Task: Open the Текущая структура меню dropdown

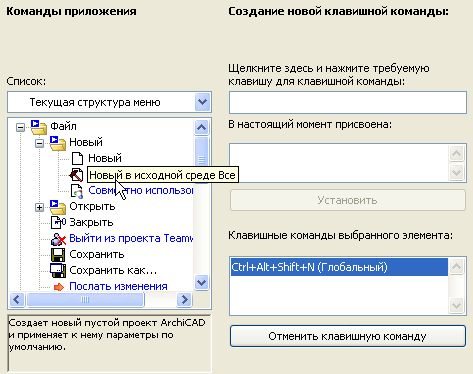Action: 202,102
